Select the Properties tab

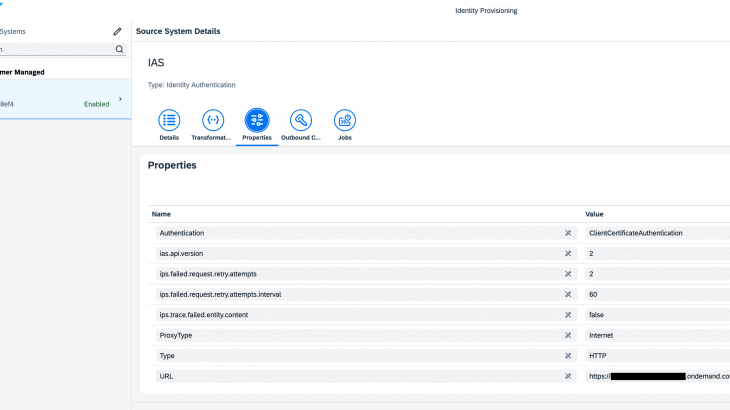click(257, 121)
